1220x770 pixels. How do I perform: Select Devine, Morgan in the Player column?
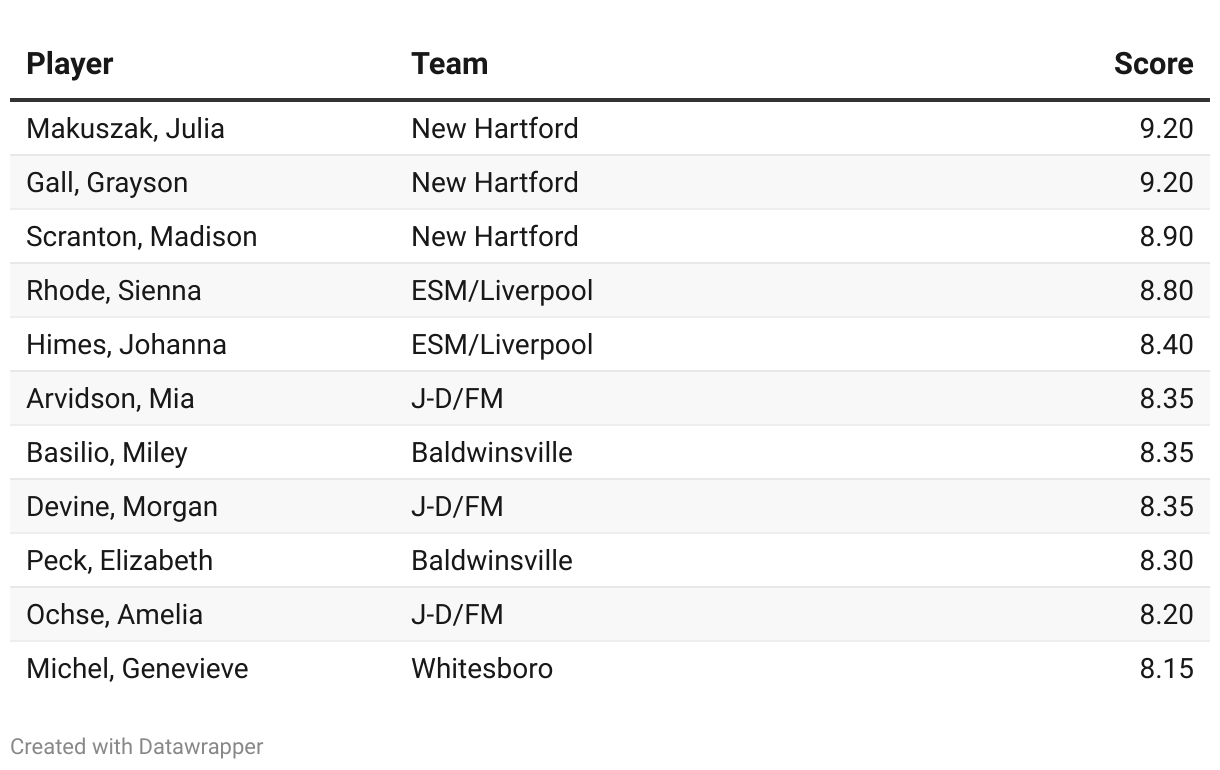122,507
